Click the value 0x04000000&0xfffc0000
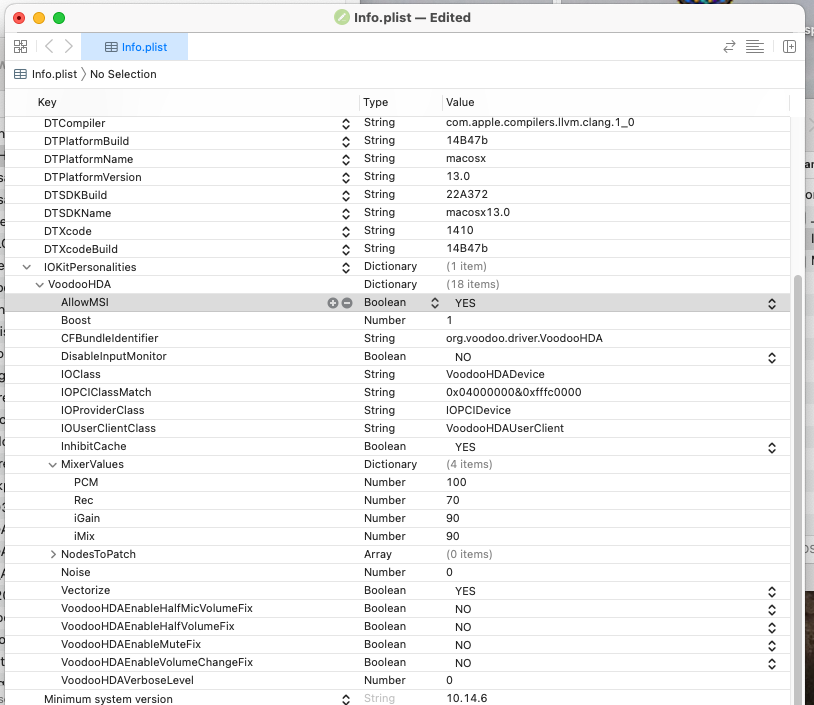Screen dimensions: 814x705 (x=513, y=392)
